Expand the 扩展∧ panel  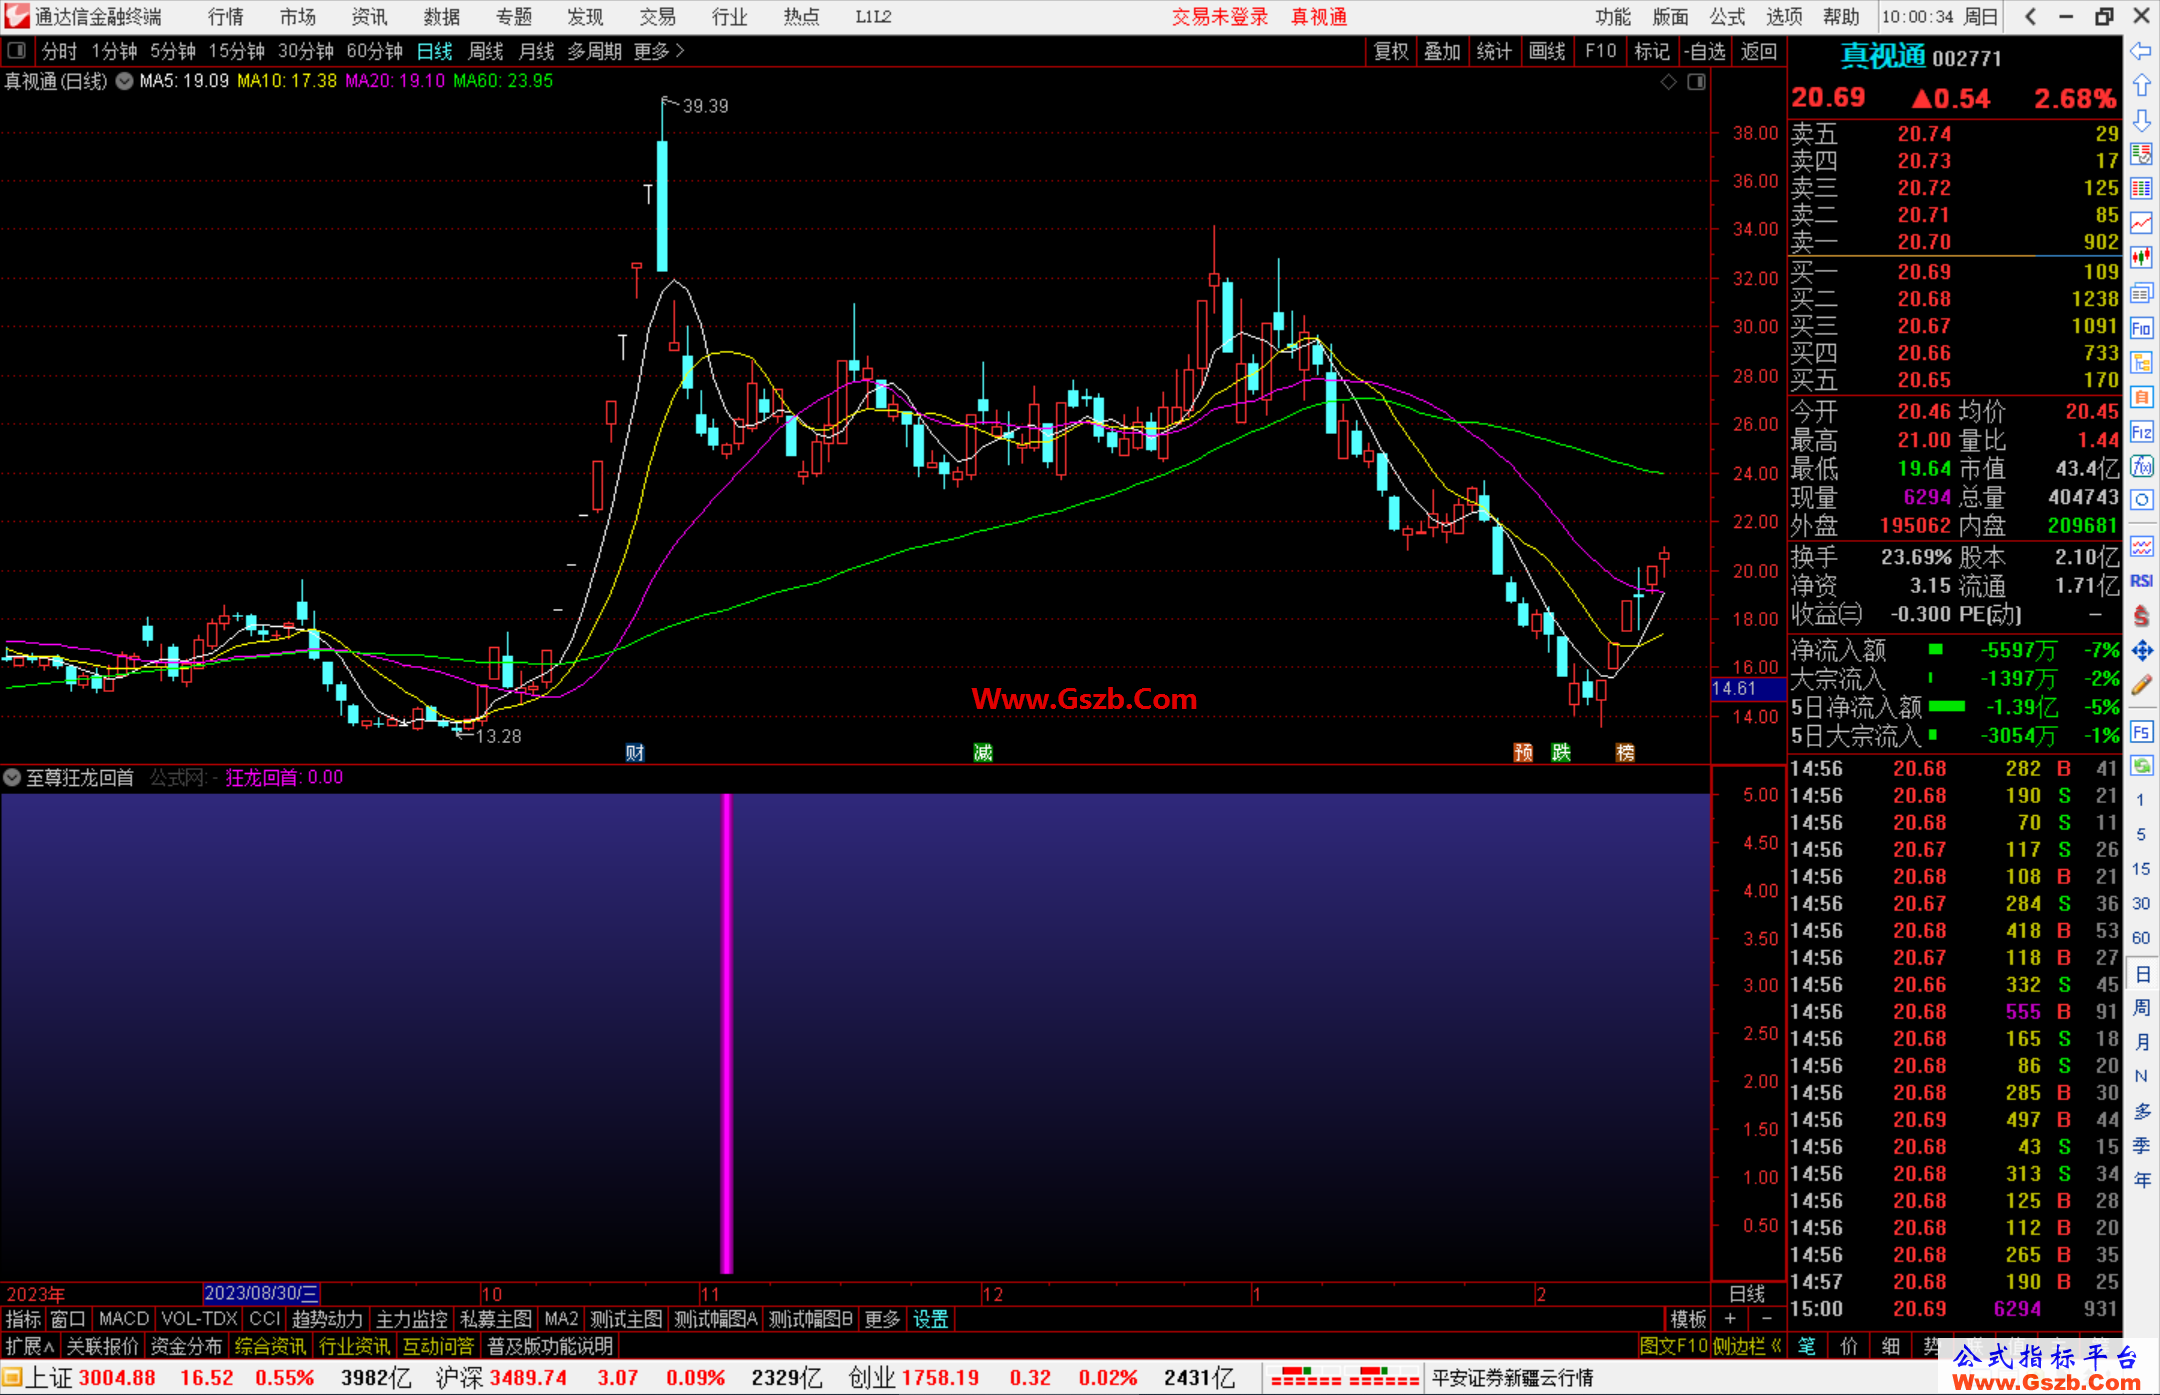(30, 1346)
